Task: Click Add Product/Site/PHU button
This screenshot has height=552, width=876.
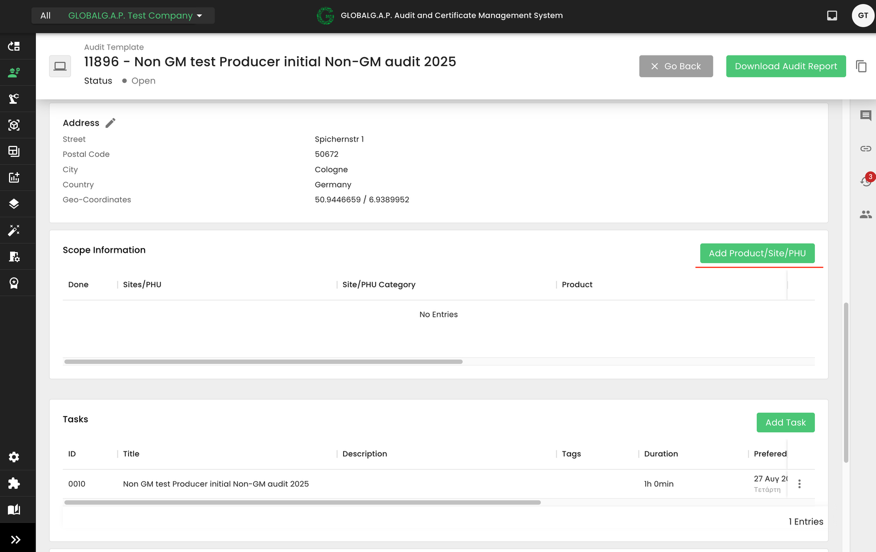Action: 757,253
